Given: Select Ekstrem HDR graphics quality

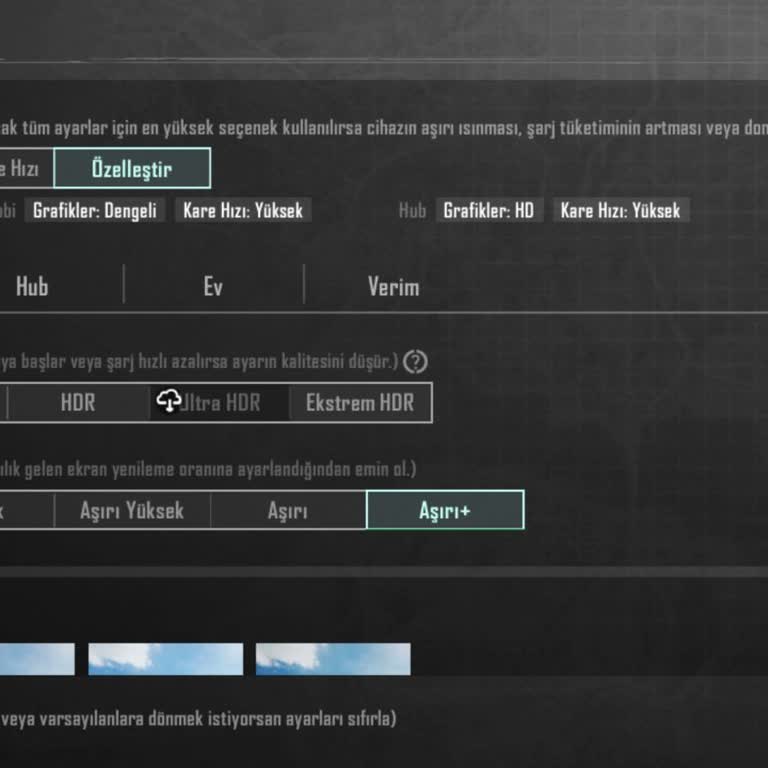Looking at the screenshot, I should click(360, 403).
